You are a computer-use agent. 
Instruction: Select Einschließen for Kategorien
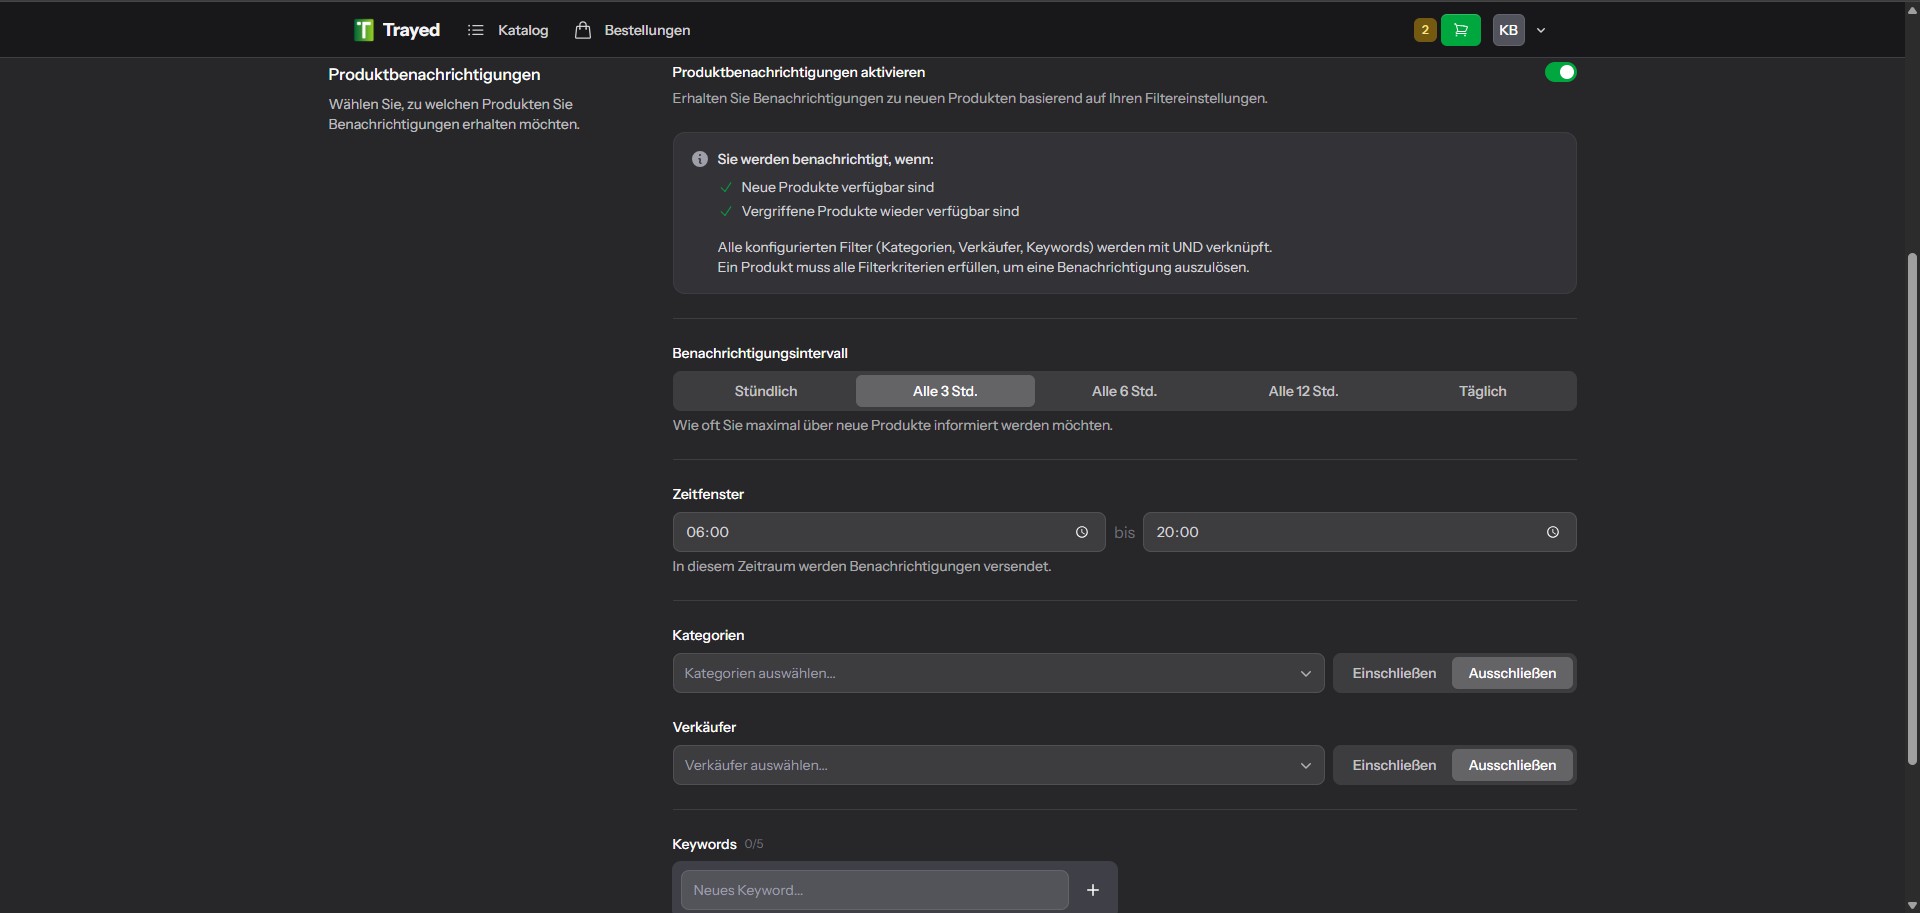point(1394,673)
